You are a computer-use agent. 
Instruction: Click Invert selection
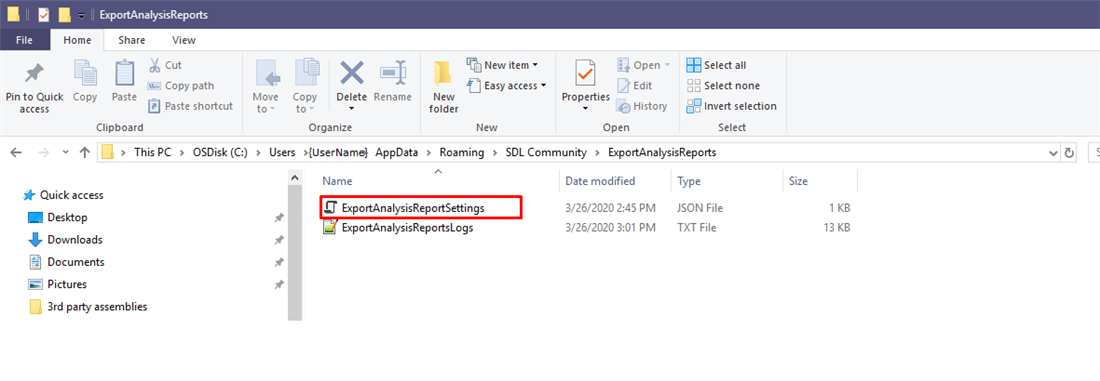(732, 106)
